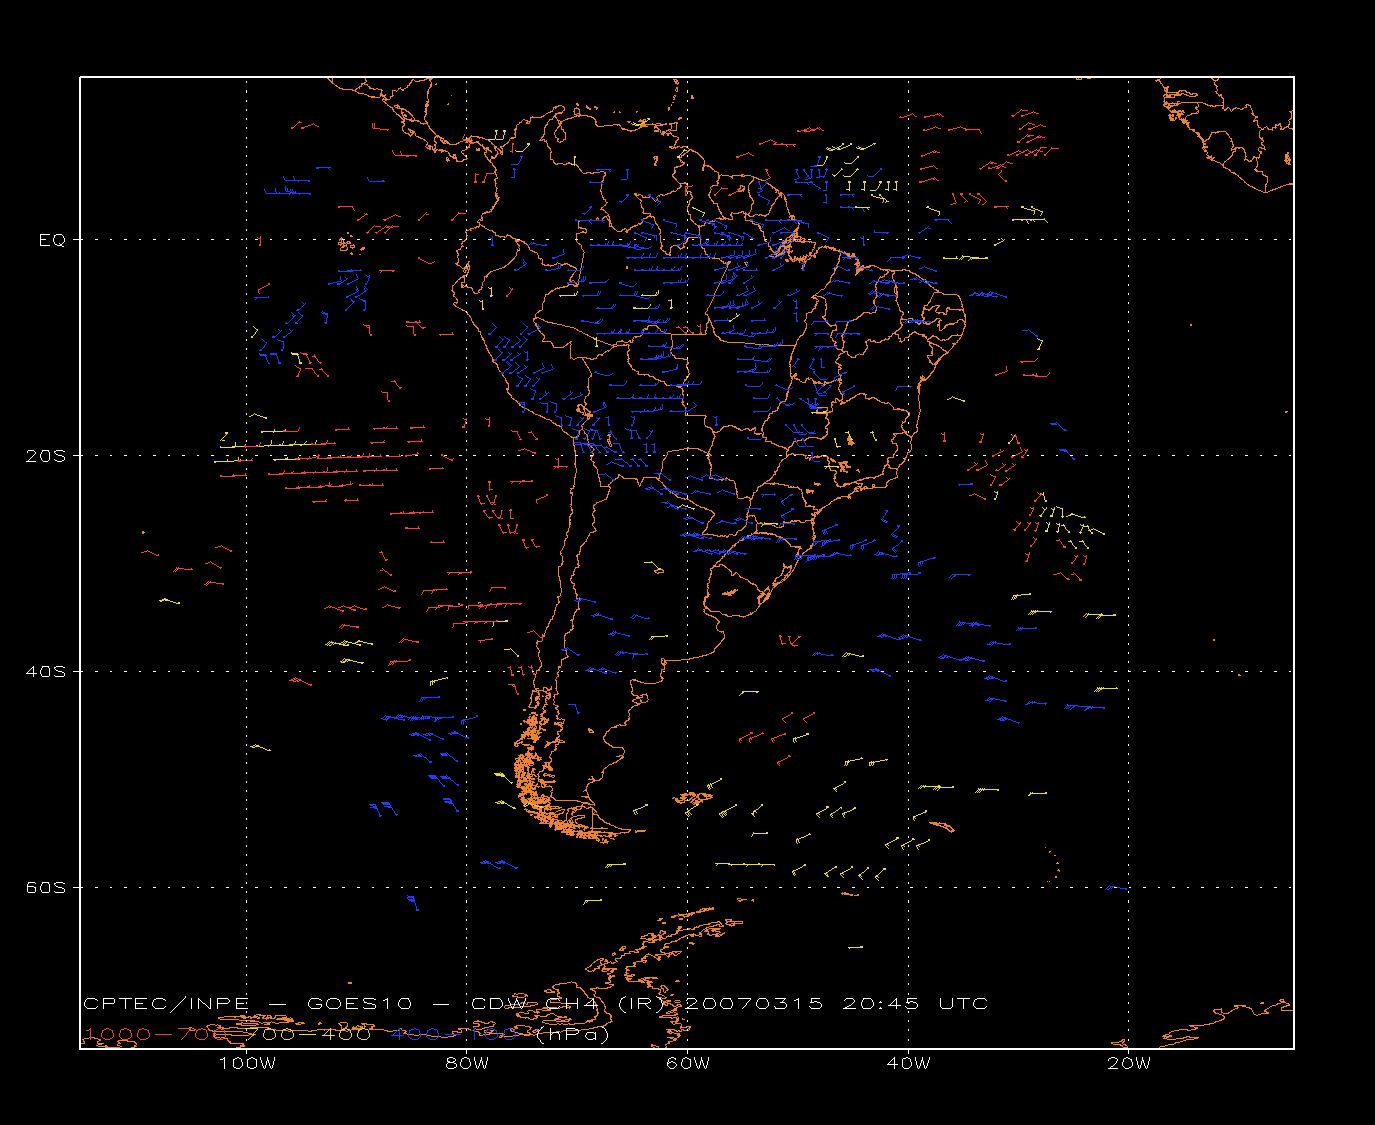The width and height of the screenshot is (1375, 1125).
Task: Click the 20070315 date stamp
Action: coord(753,1003)
